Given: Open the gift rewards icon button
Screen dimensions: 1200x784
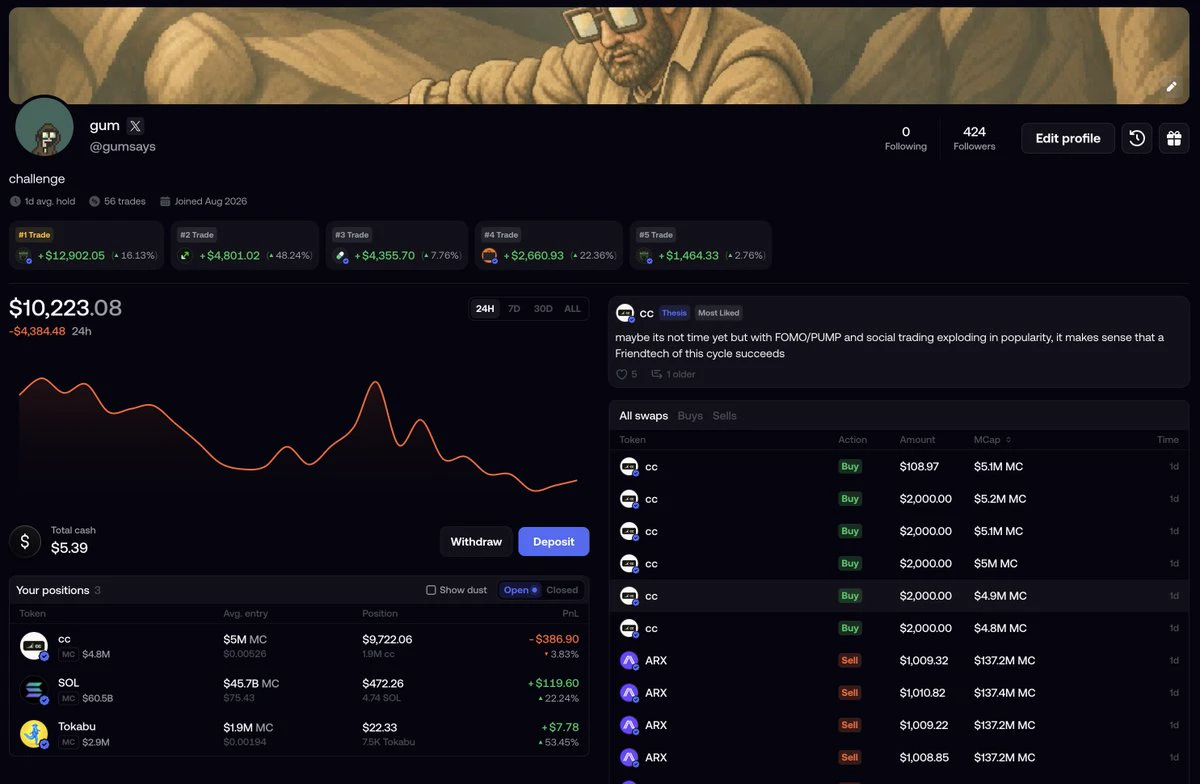Looking at the screenshot, I should coord(1174,138).
